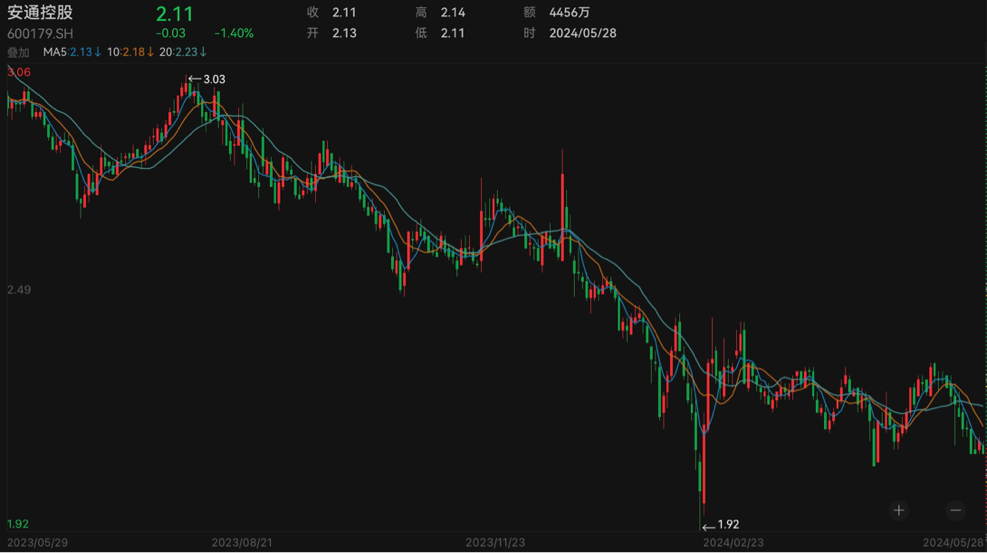This screenshot has width=987, height=553.
Task: Click the 低 low price value
Action: (453, 33)
